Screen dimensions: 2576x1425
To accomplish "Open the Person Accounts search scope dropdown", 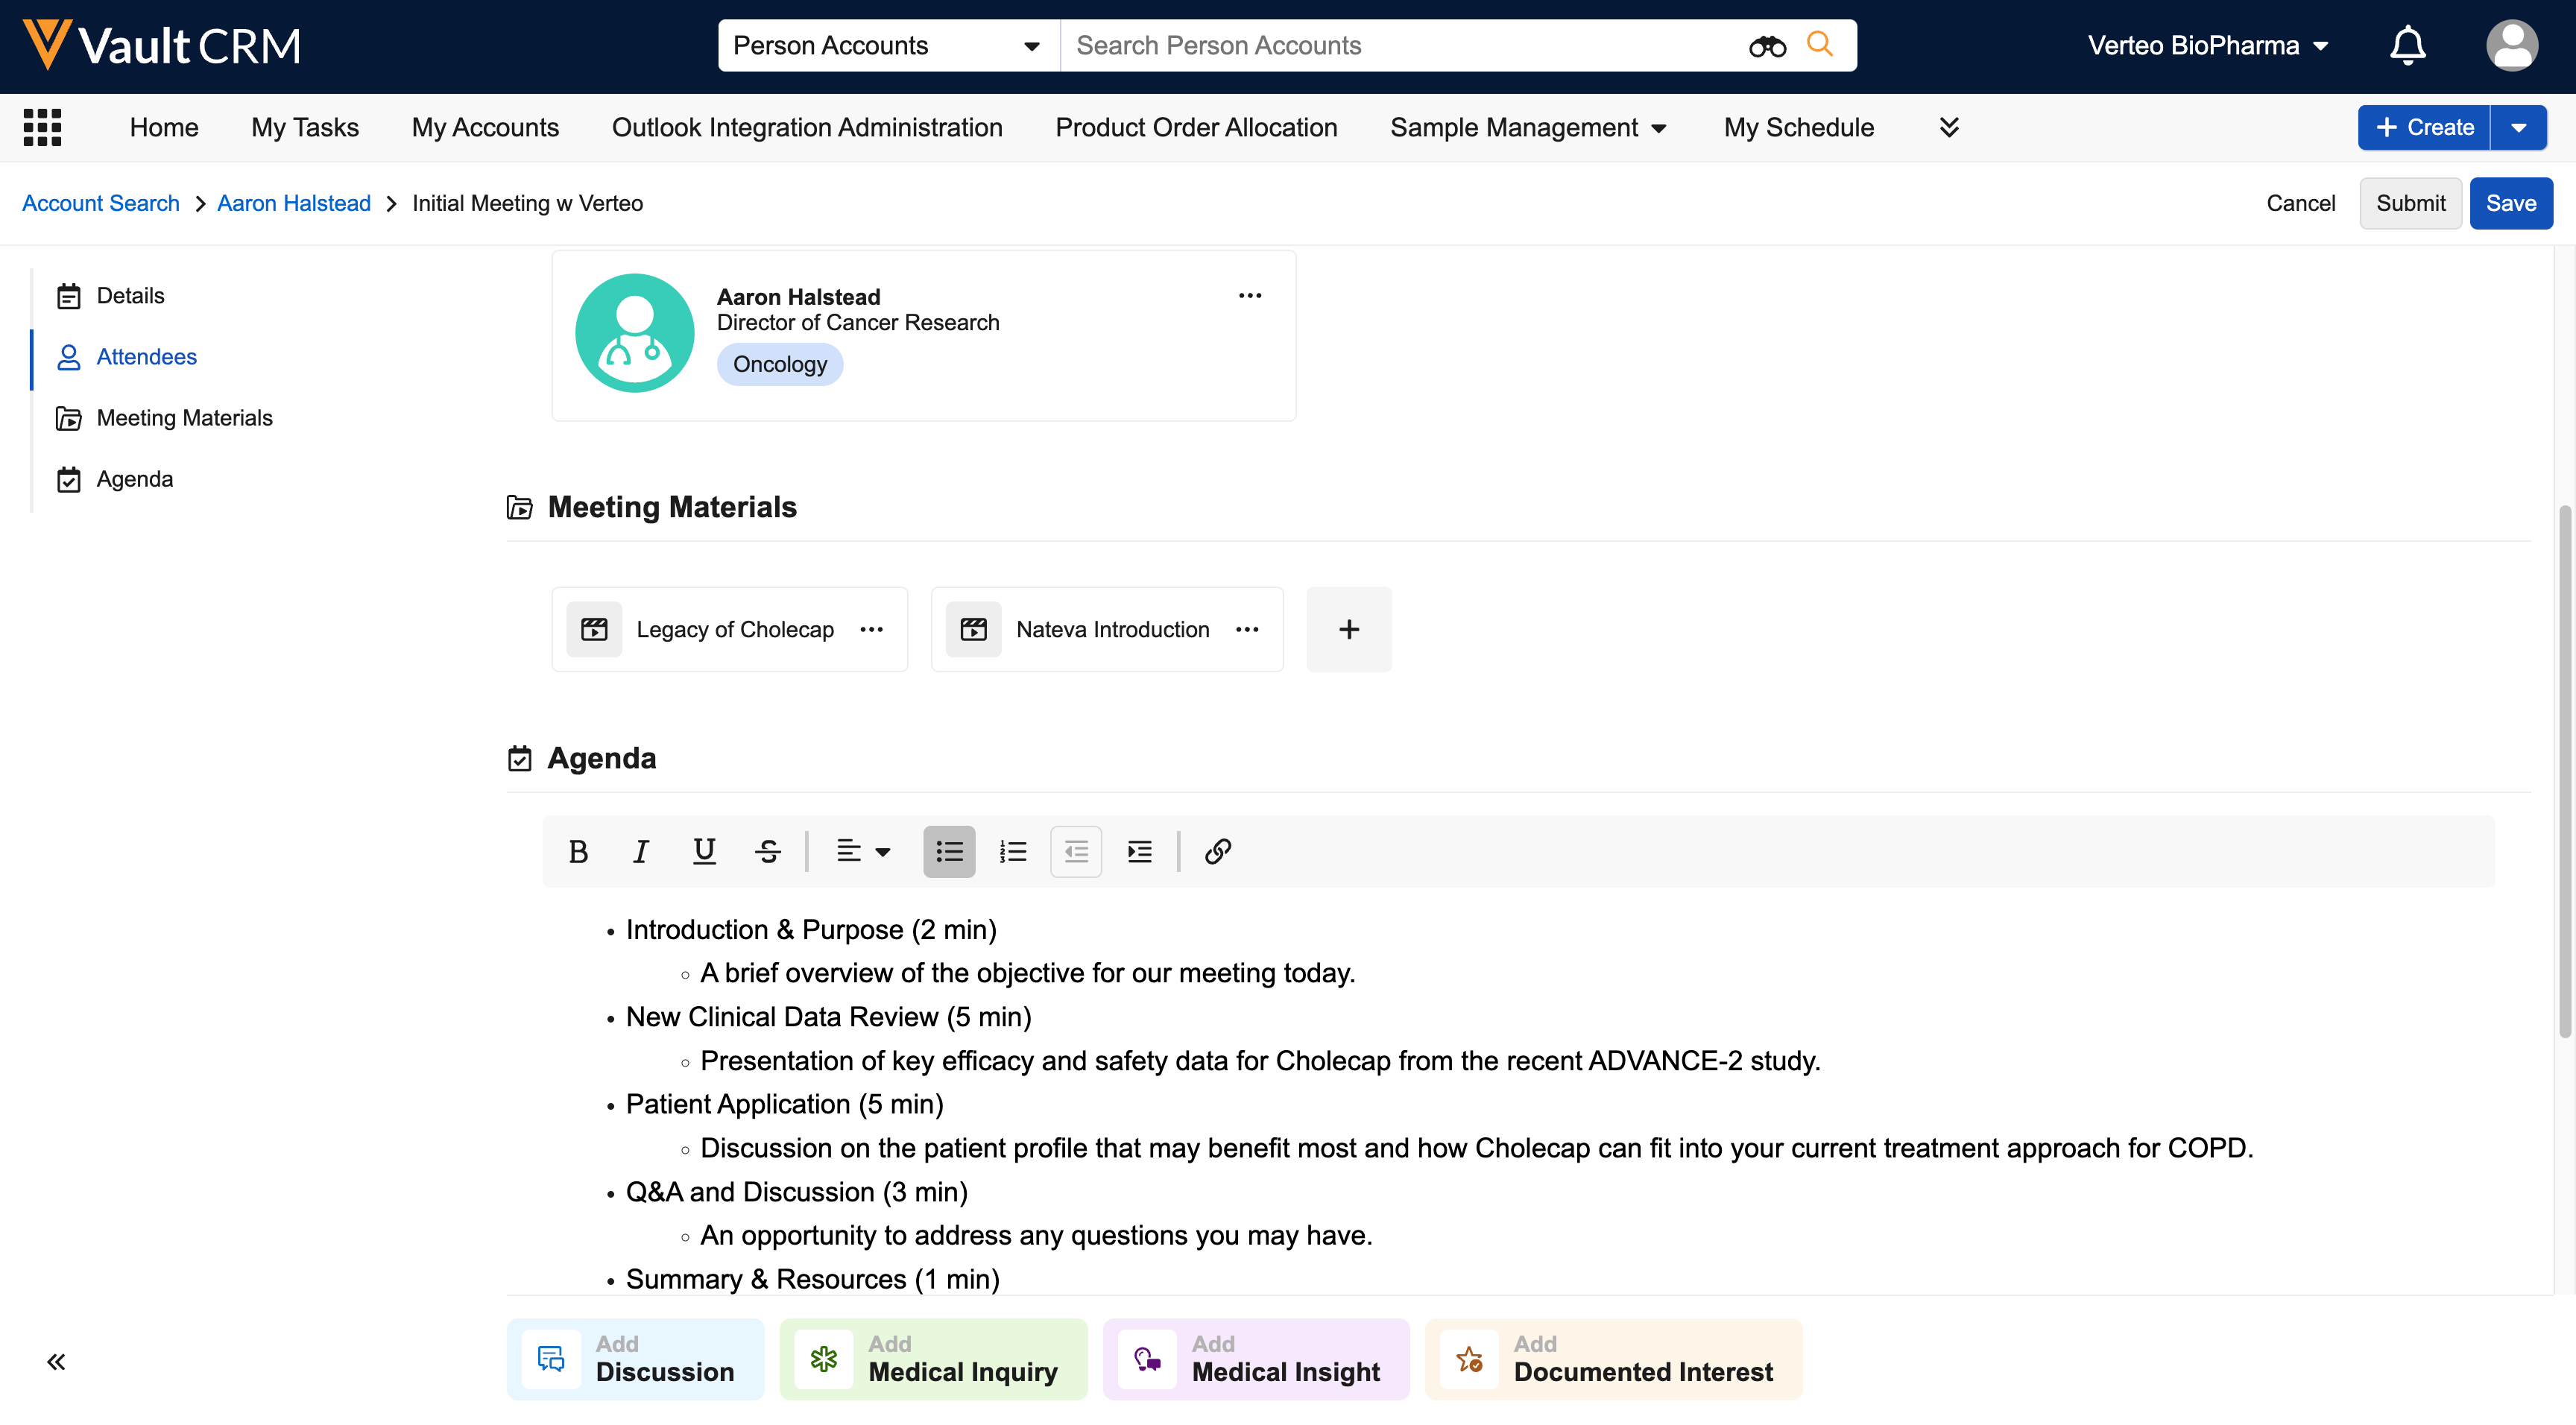I will [x=887, y=46].
